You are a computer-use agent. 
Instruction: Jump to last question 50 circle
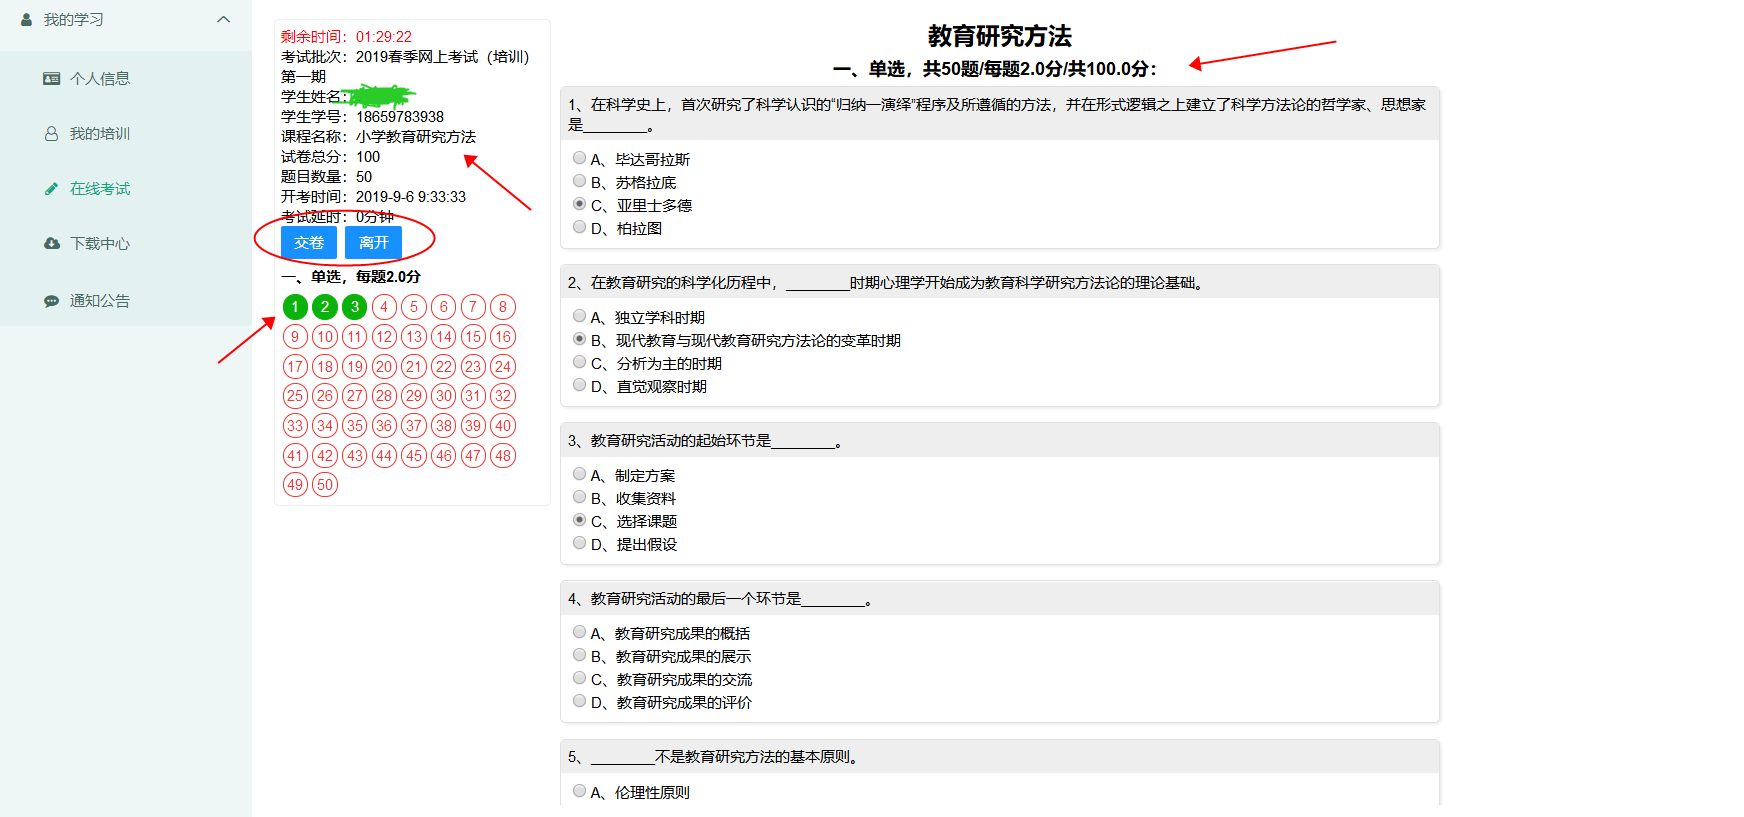(x=325, y=485)
